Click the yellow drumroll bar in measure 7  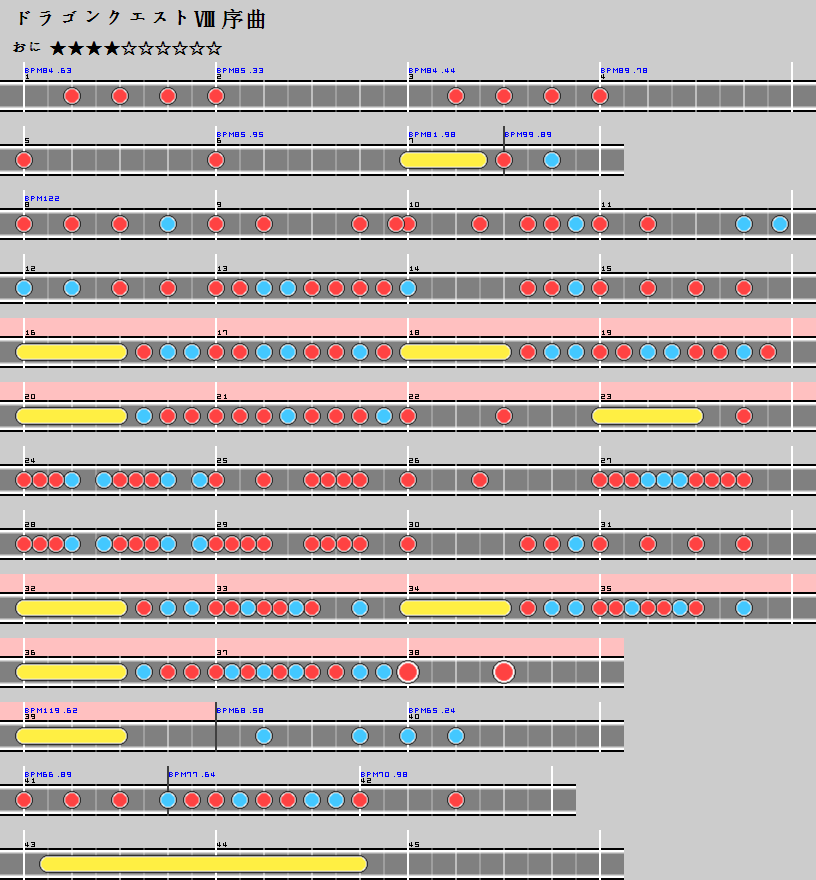tap(443, 160)
